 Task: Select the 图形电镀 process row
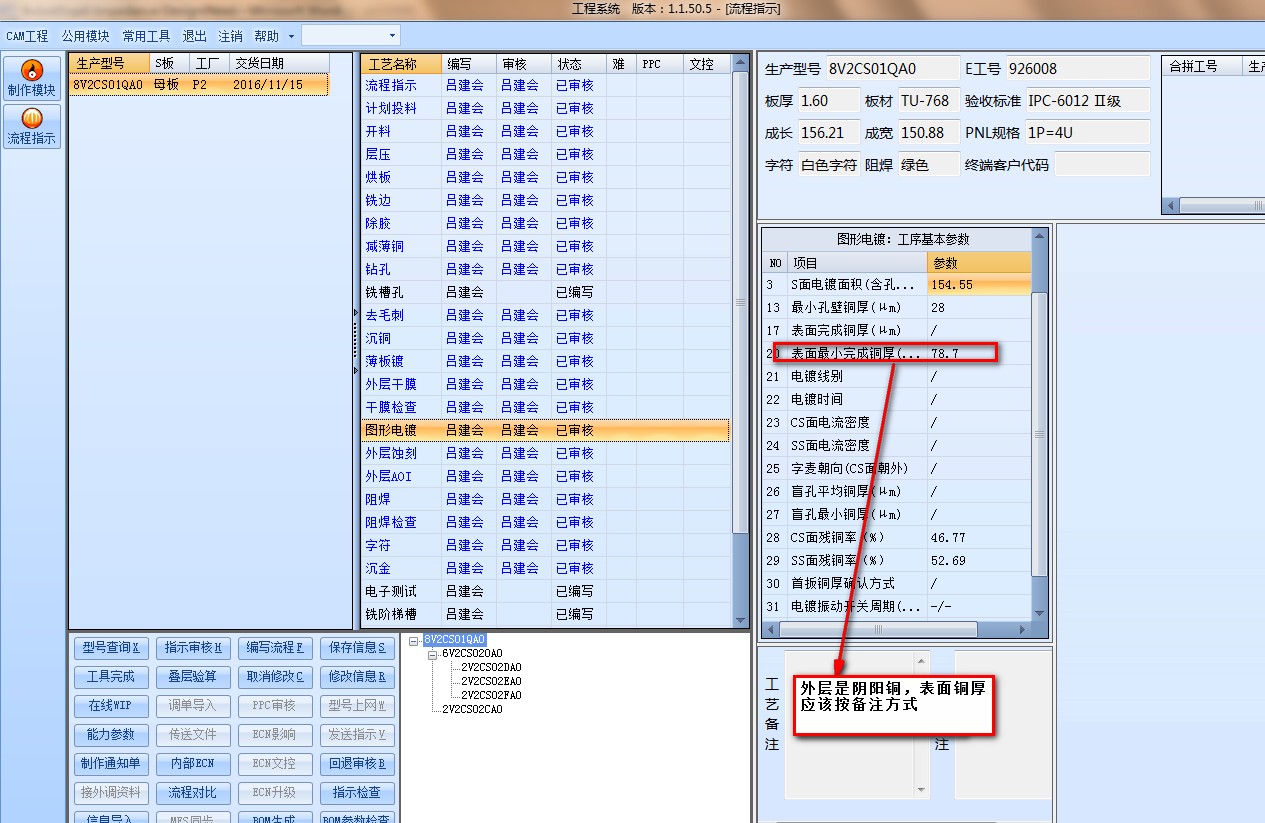tap(546, 430)
